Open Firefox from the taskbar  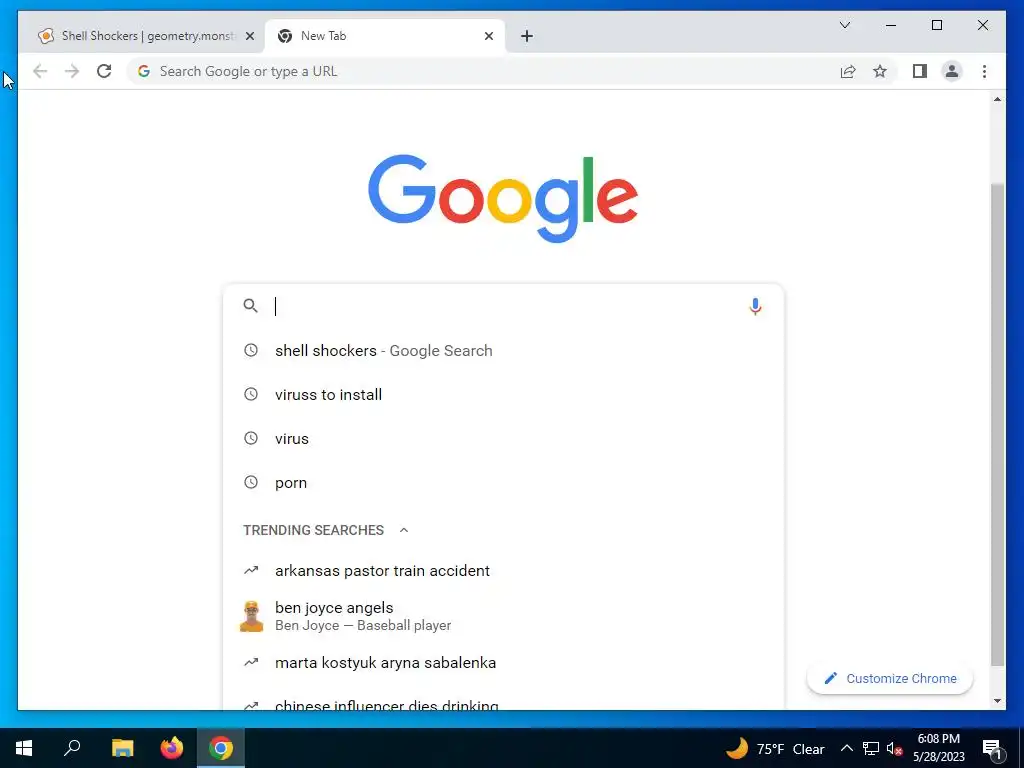172,748
